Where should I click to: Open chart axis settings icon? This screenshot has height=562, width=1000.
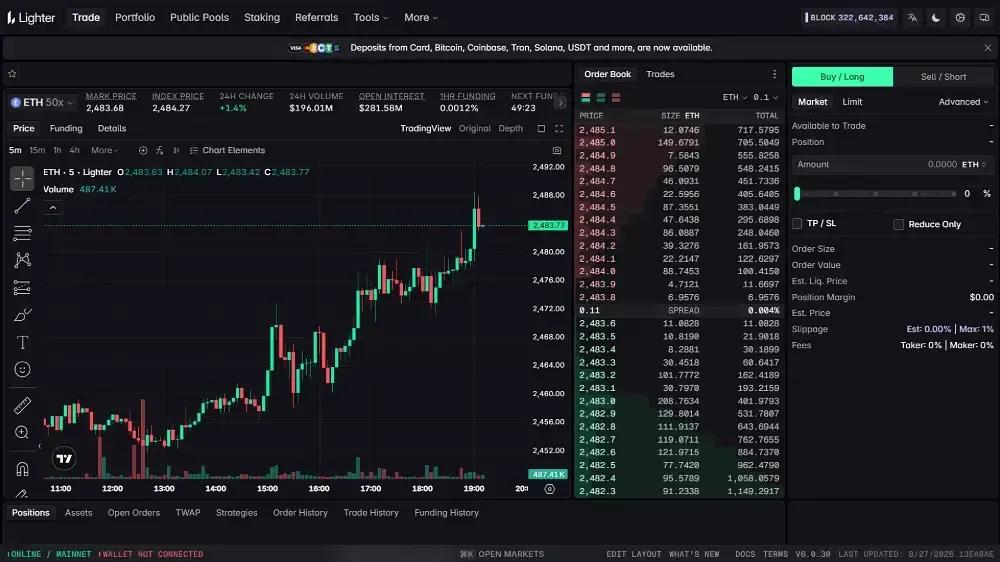tap(549, 489)
